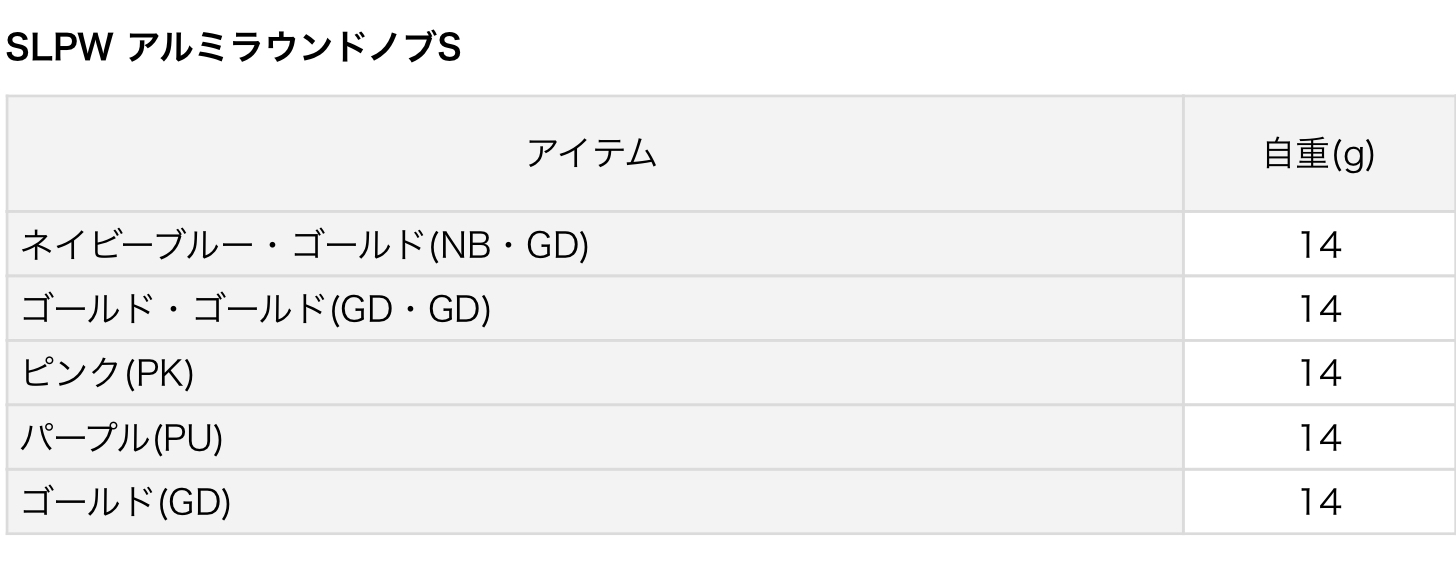Viewport: 1456px width, 567px height.
Task: Click the (GD・GD) color code
Action: click(410, 309)
